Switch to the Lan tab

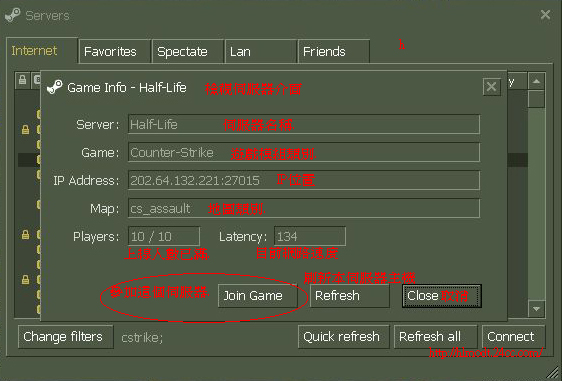(x=261, y=52)
